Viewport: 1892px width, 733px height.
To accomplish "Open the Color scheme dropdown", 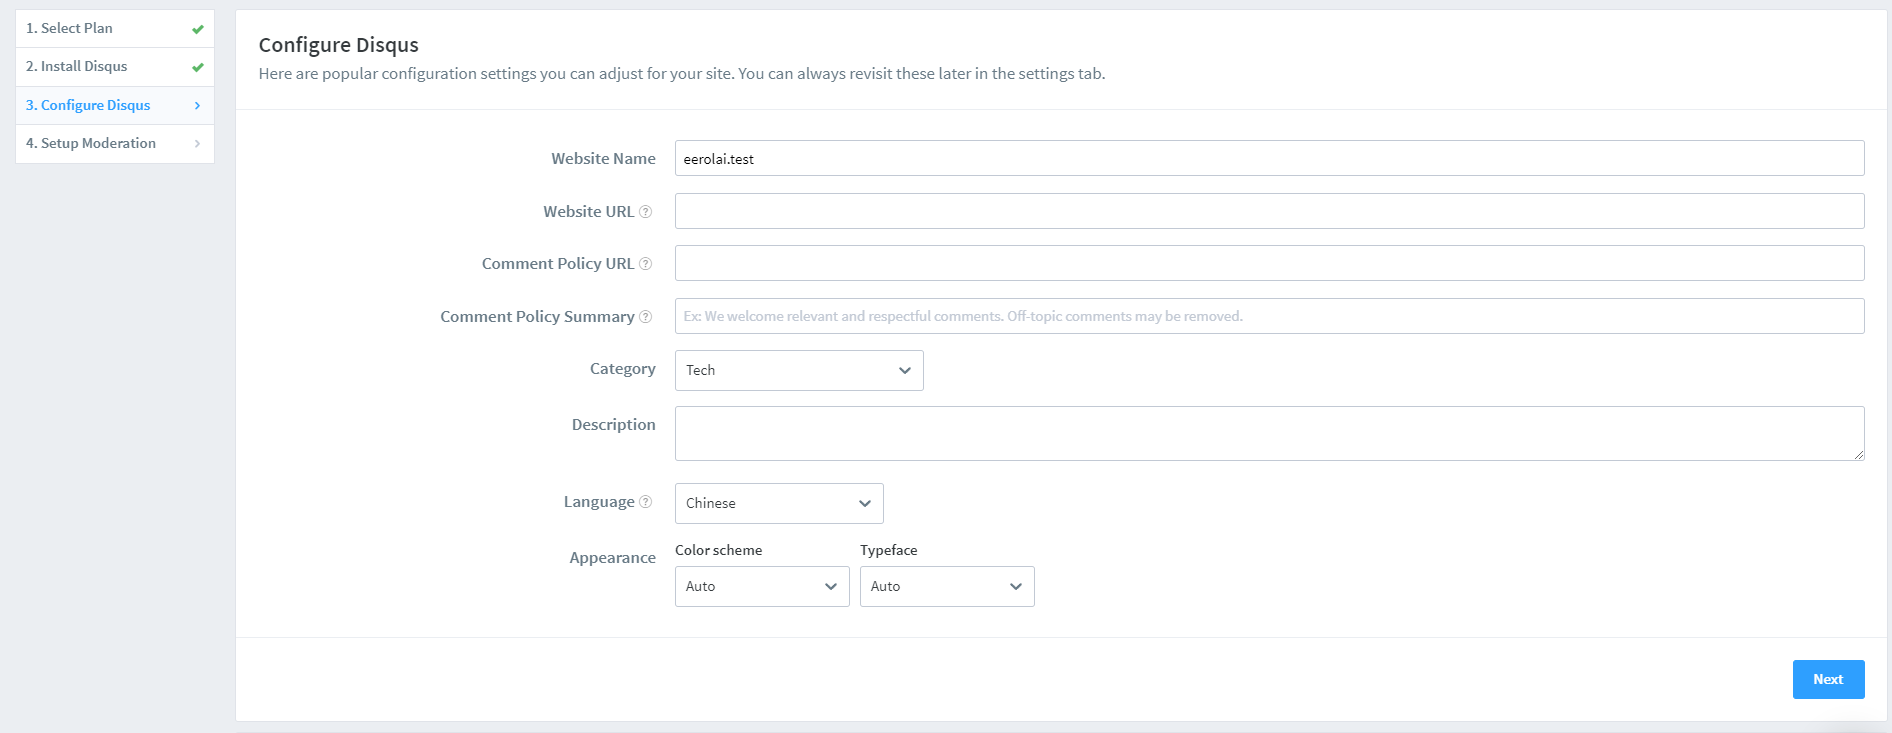I will click(762, 586).
